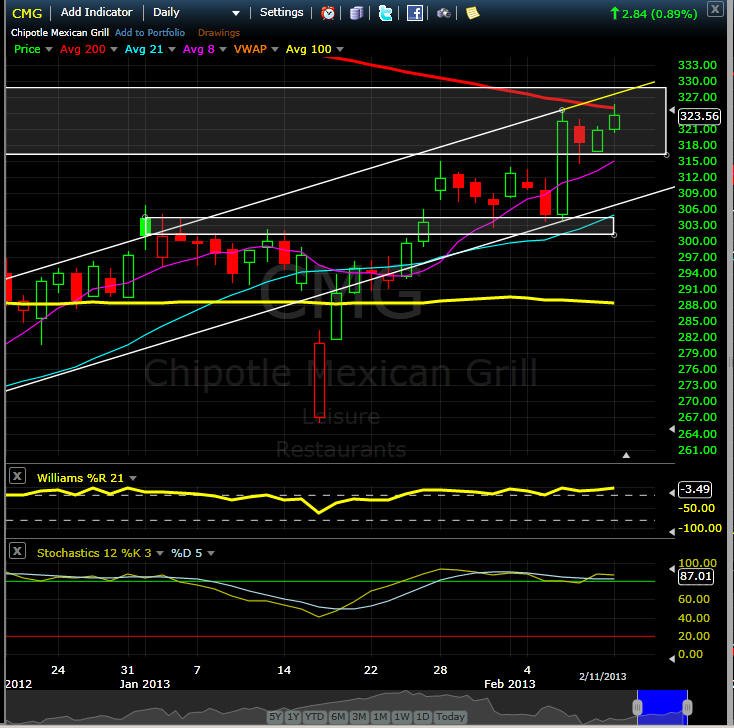734x728 pixels.
Task: Click the Add Indicator button
Action: tap(96, 12)
